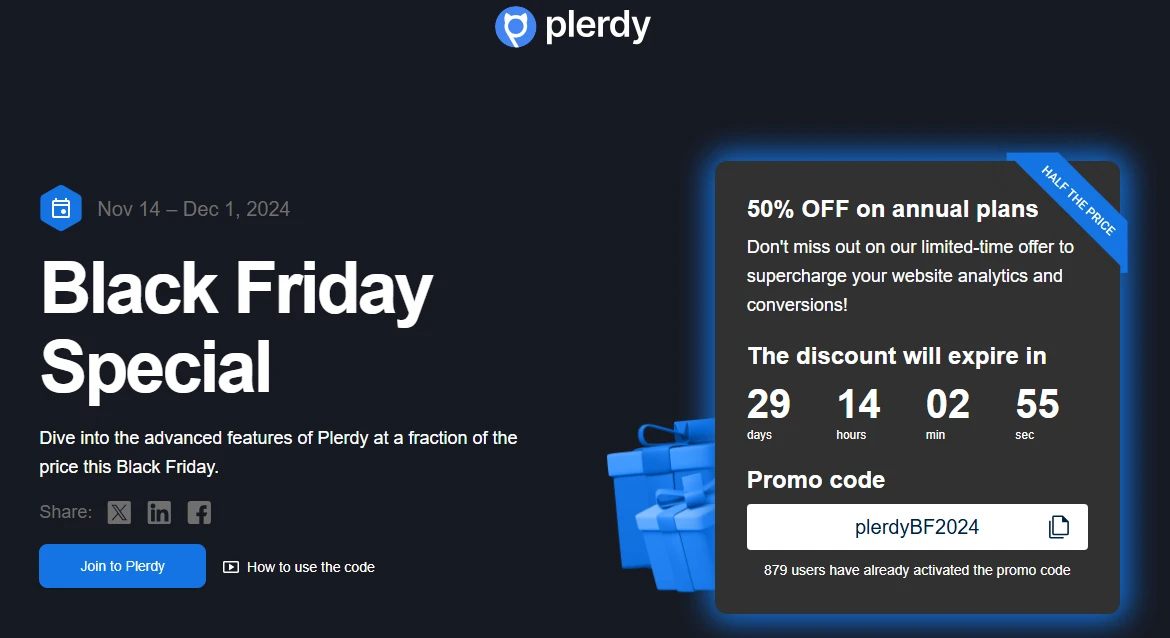Share the offer on LinkedIn
Image resolution: width=1170 pixels, height=638 pixels.
159,513
